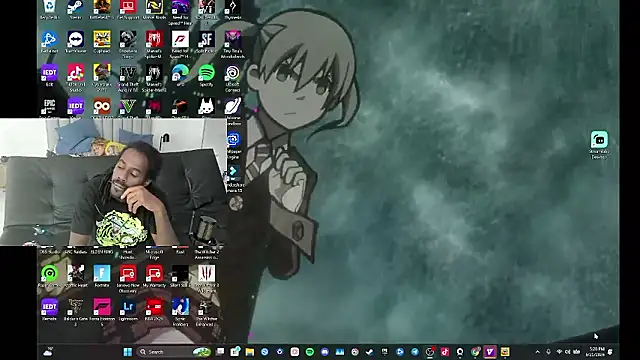Open the TikTok app in the taskbar
Viewport: 640px width, 360px height.
(x=445, y=352)
